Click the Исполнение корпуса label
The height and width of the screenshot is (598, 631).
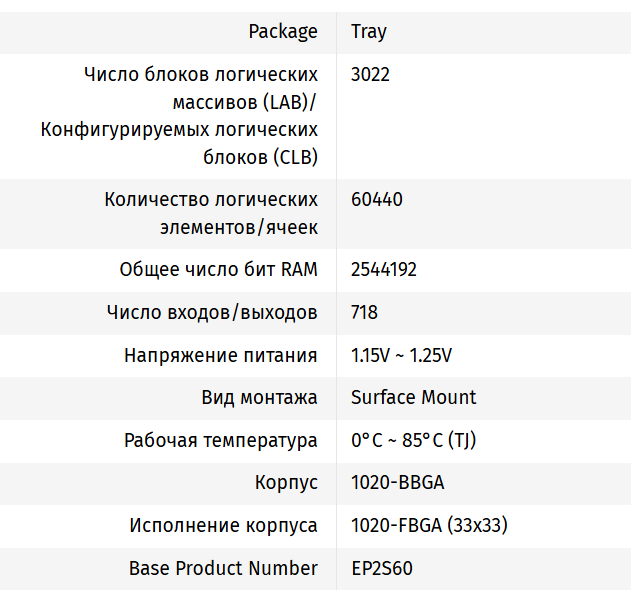click(x=223, y=525)
